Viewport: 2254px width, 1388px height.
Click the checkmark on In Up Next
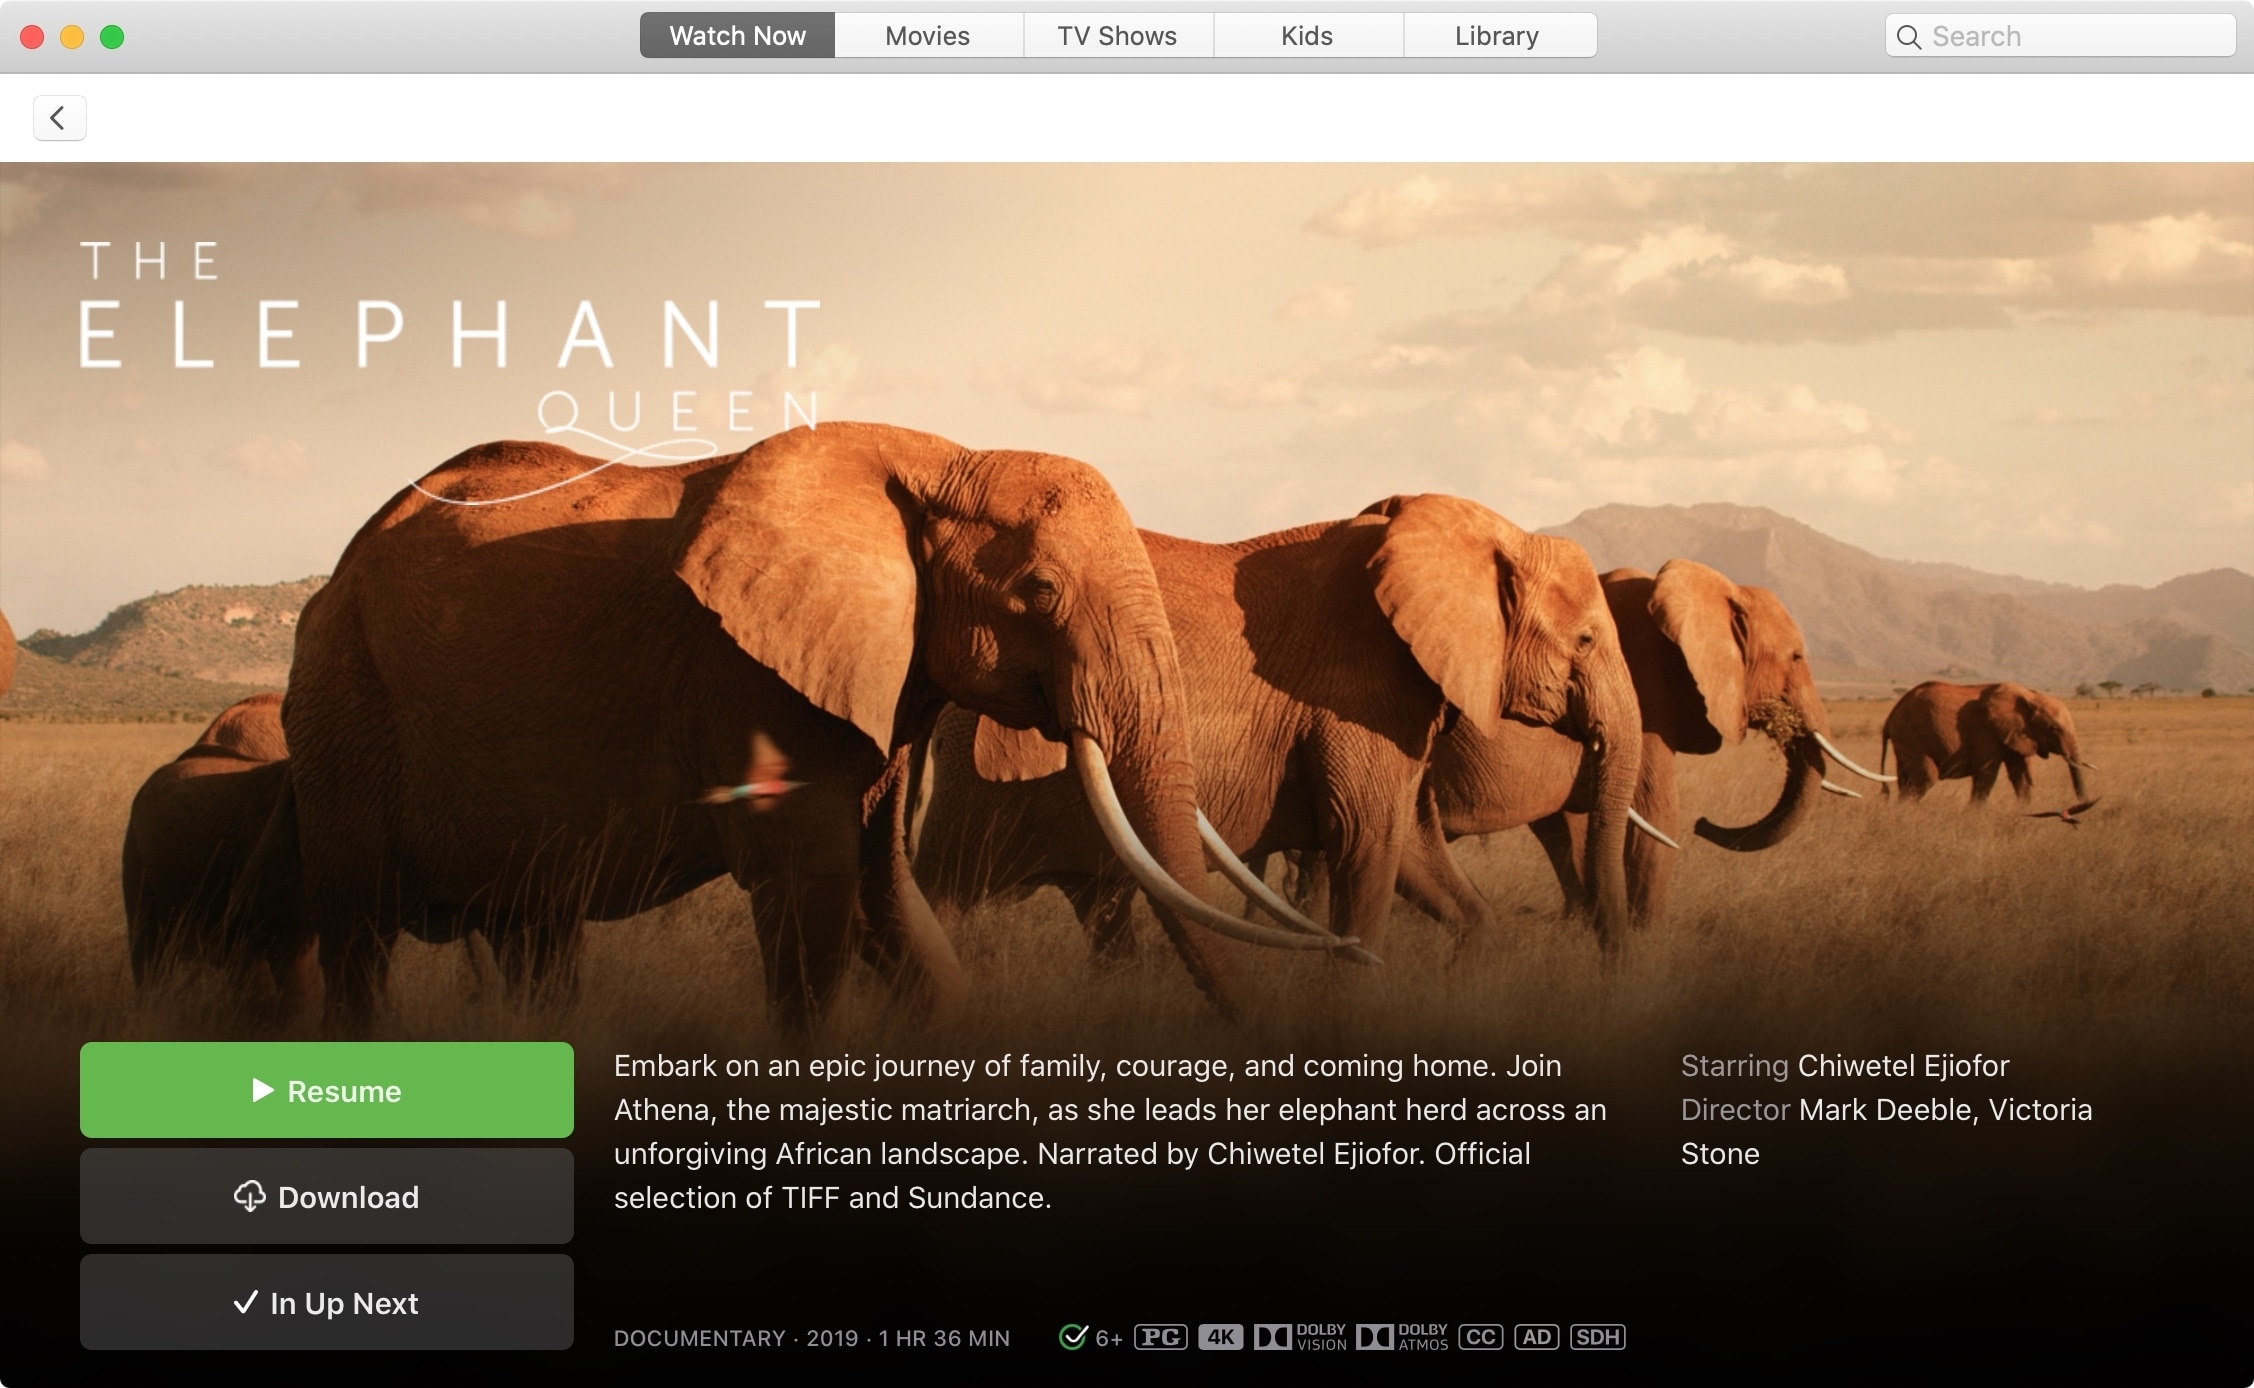coord(245,1302)
